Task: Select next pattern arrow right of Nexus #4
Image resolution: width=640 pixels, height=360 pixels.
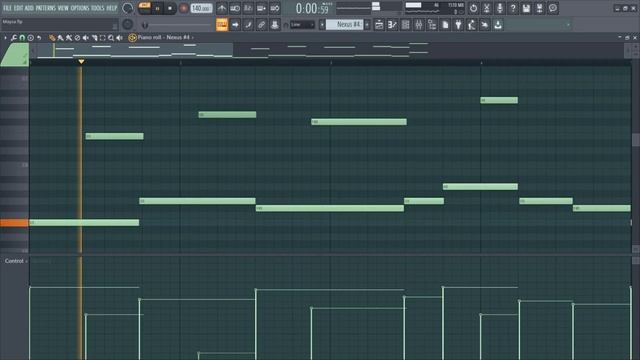Action: click(367, 25)
